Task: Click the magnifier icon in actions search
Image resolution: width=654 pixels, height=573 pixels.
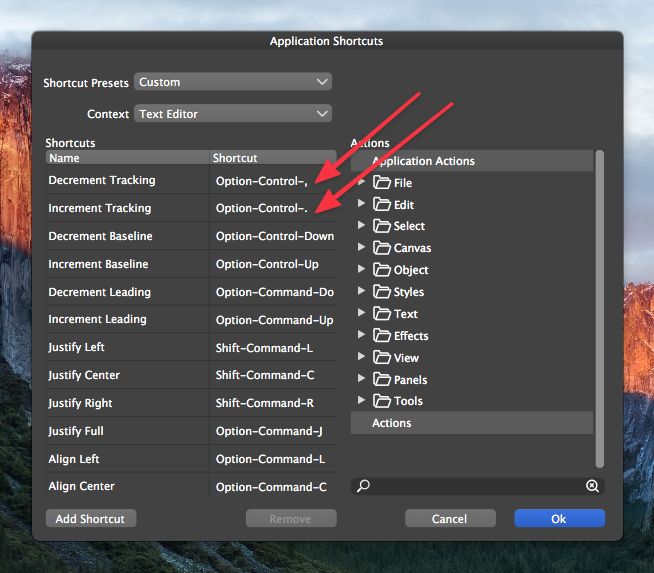Action: (363, 486)
